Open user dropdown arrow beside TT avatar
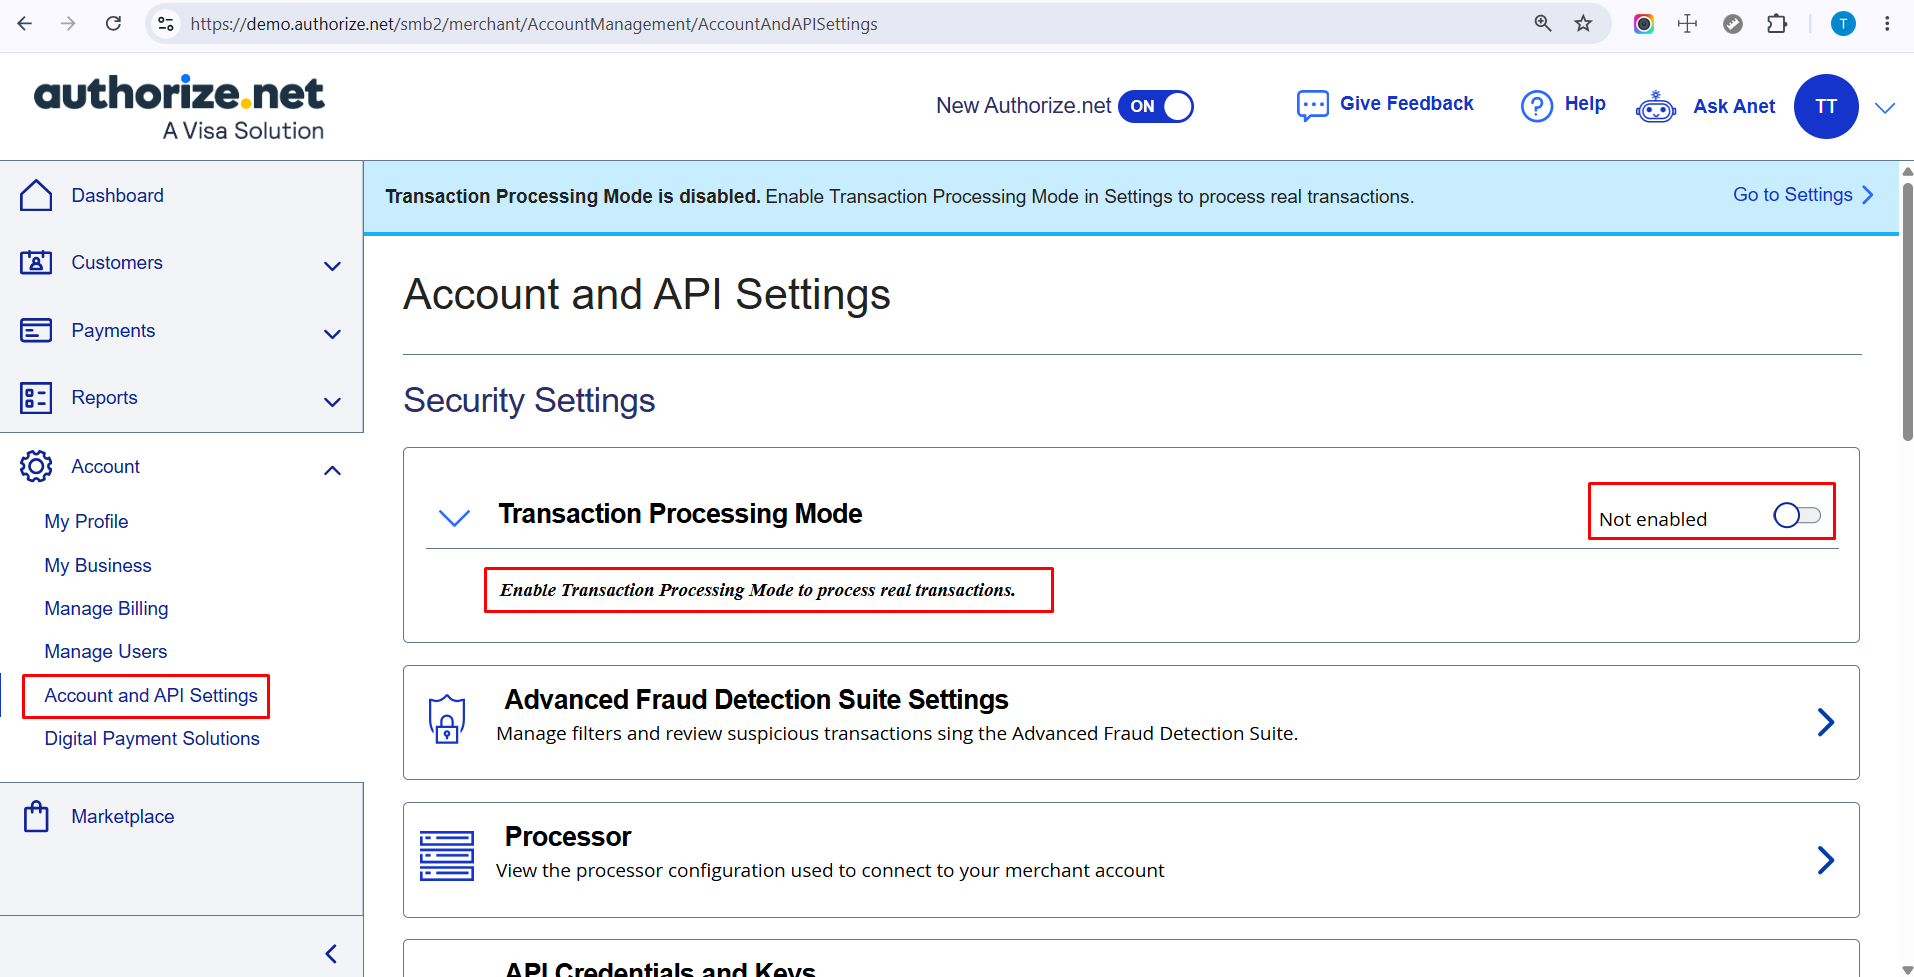Screen dimensions: 1914x977 (x=1885, y=108)
